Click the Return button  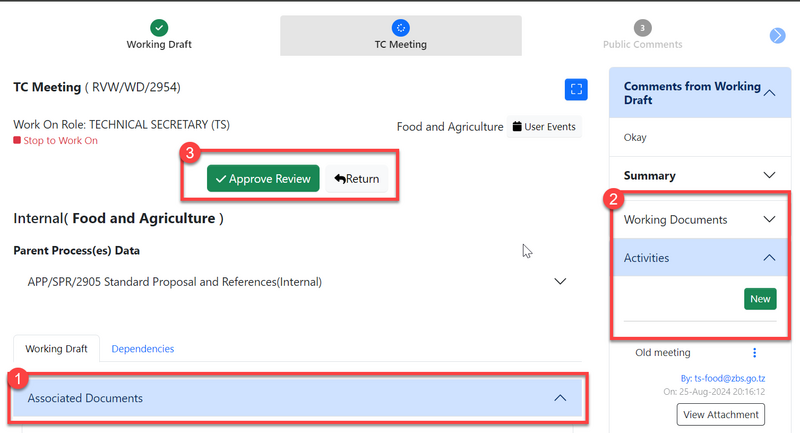357,179
